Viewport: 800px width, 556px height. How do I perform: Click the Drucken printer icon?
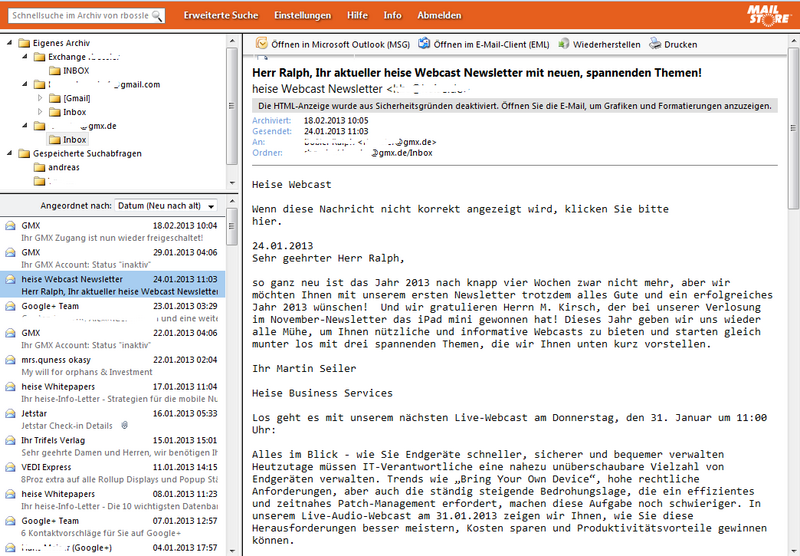pos(655,44)
